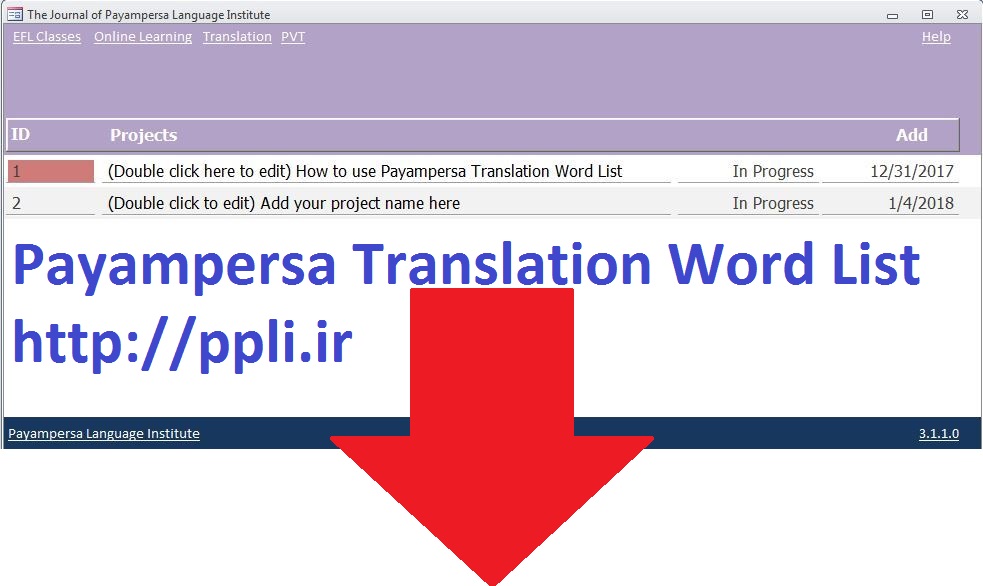Image resolution: width=983 pixels, height=586 pixels.
Task: Select the ID cell of row 2
Action: pos(50,203)
